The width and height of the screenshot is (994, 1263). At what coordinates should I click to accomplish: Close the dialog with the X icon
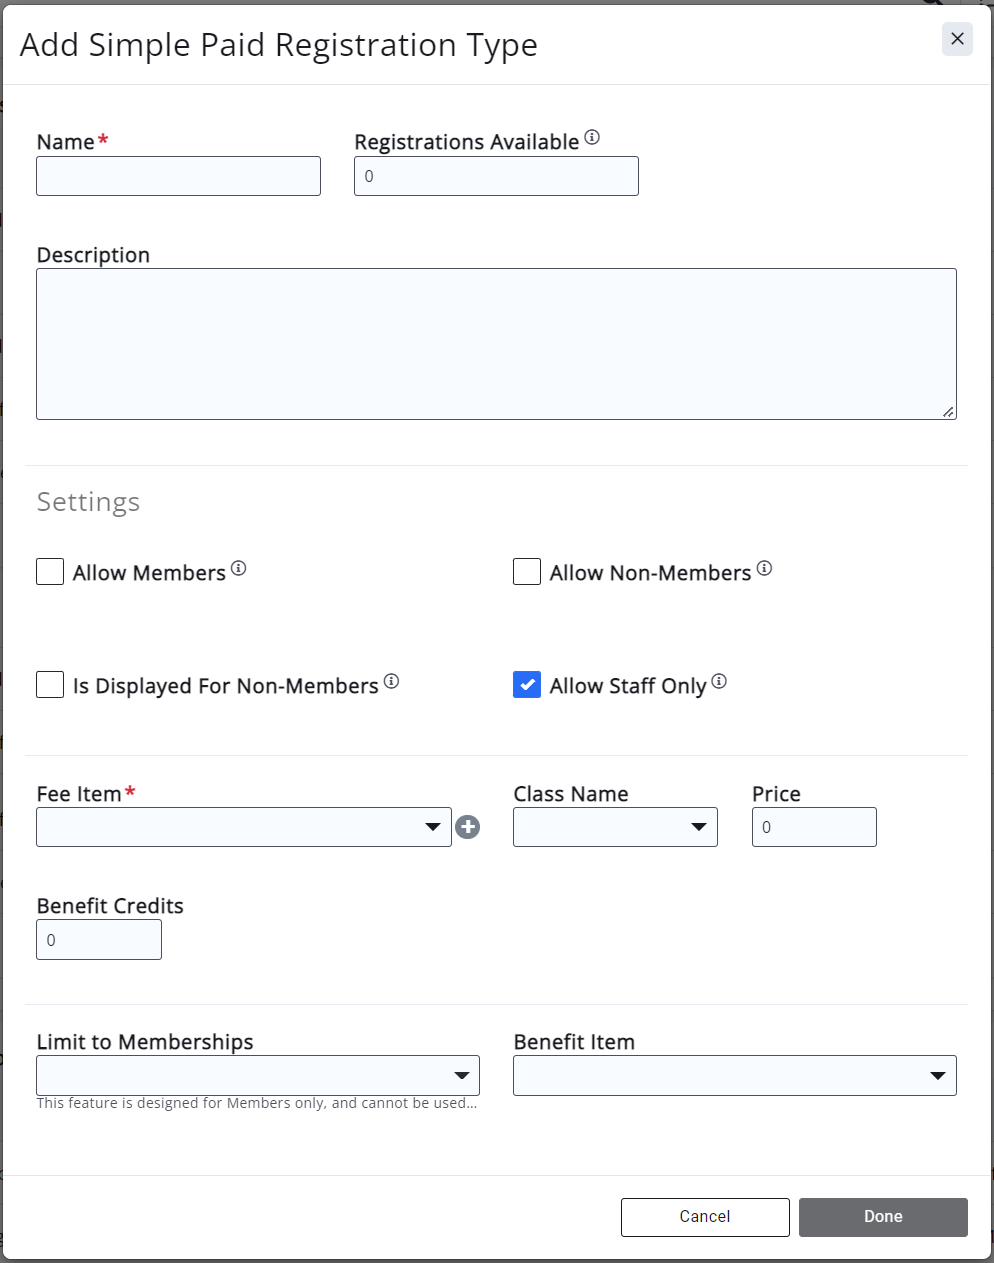pyautogui.click(x=957, y=39)
